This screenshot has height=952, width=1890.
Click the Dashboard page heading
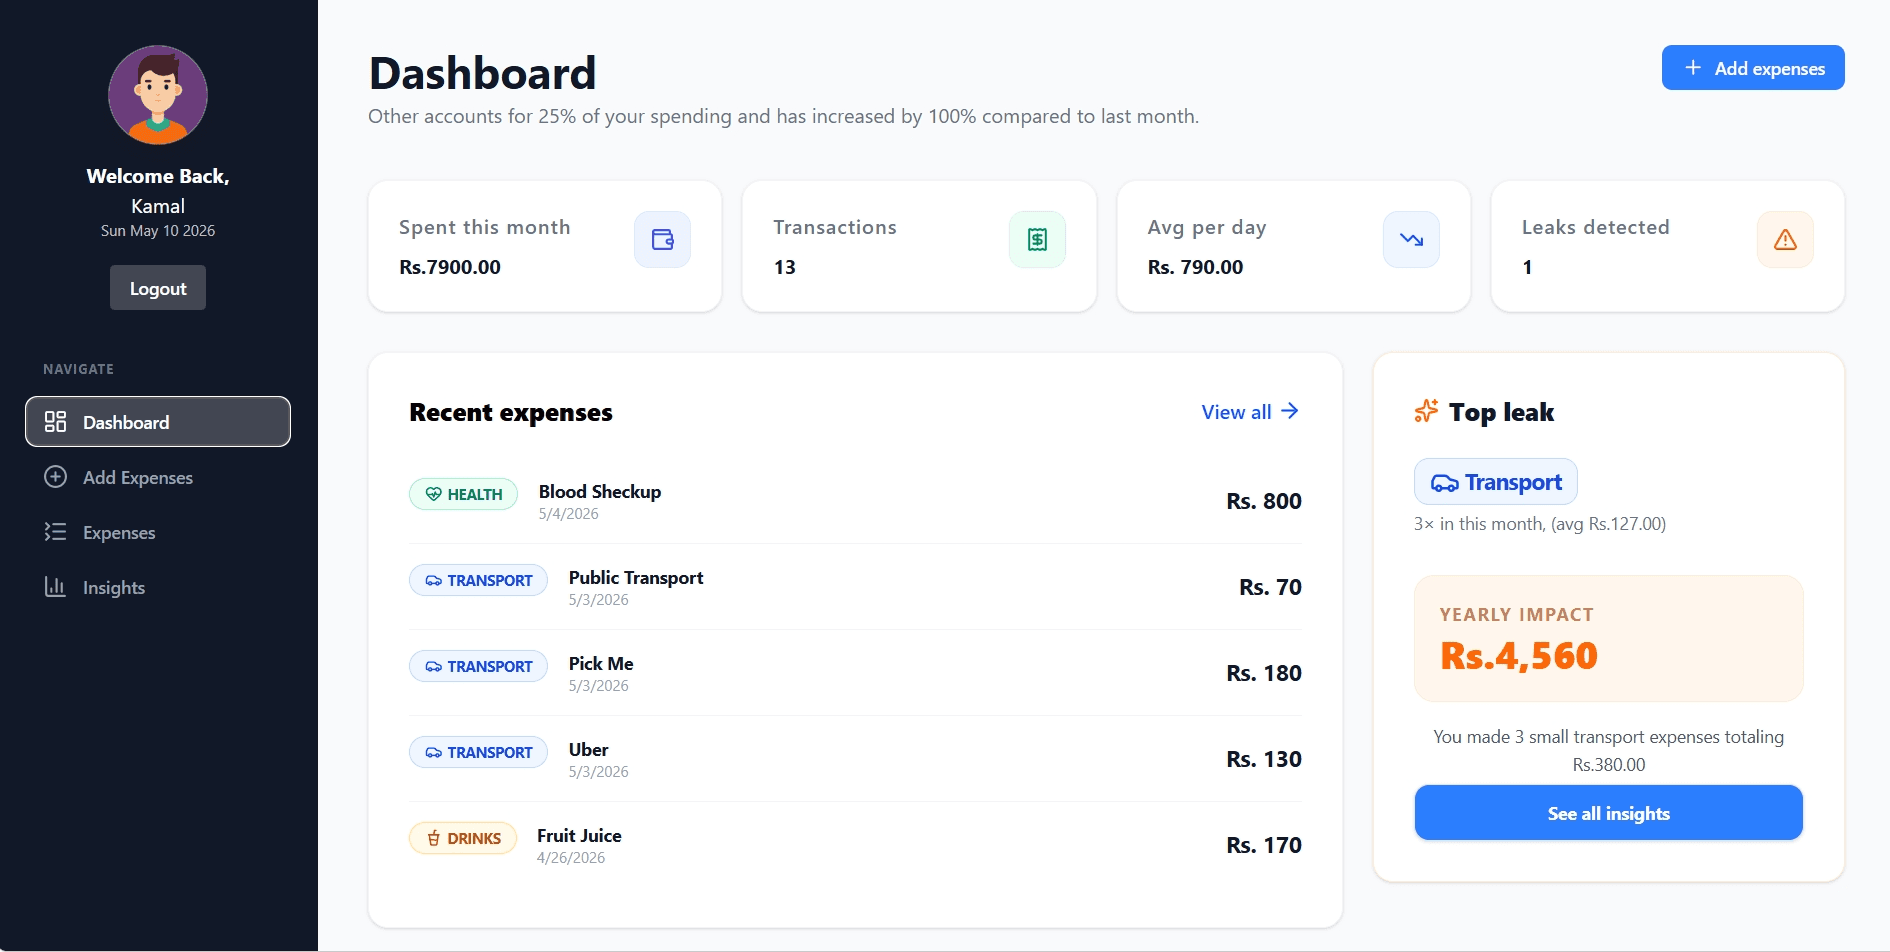pos(482,73)
